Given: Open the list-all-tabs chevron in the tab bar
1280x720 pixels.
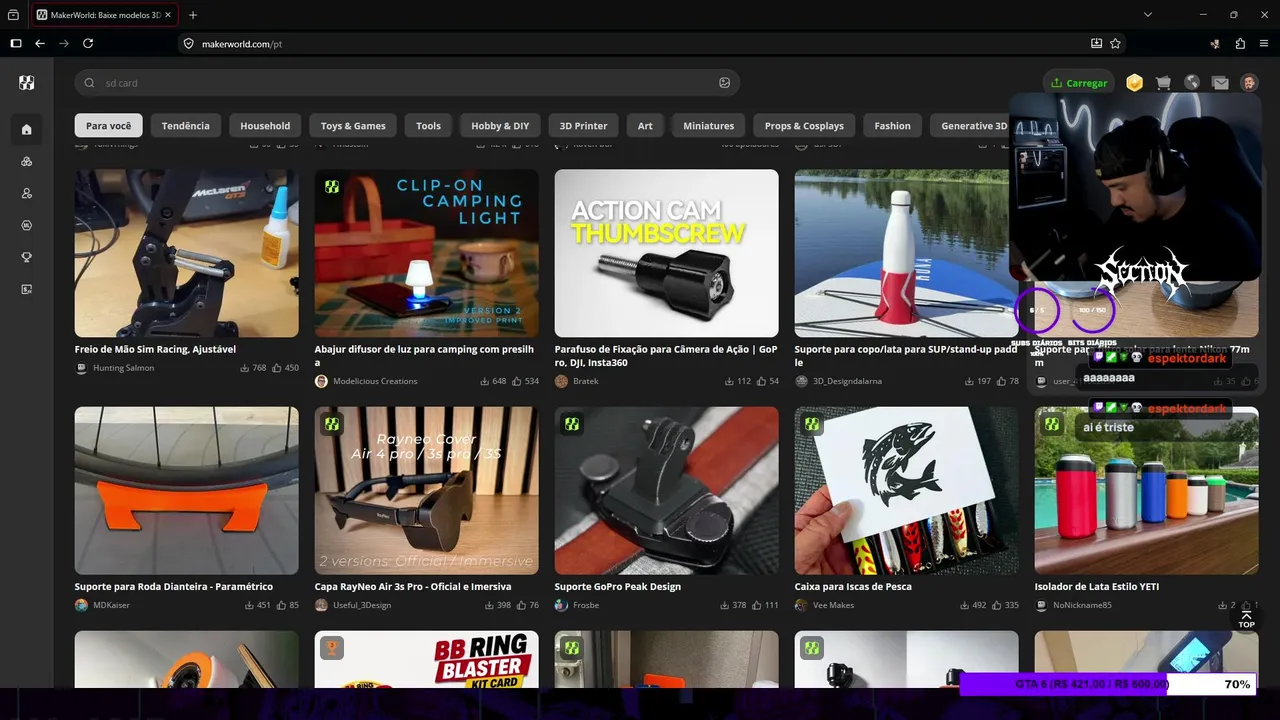Looking at the screenshot, I should click(1148, 15).
